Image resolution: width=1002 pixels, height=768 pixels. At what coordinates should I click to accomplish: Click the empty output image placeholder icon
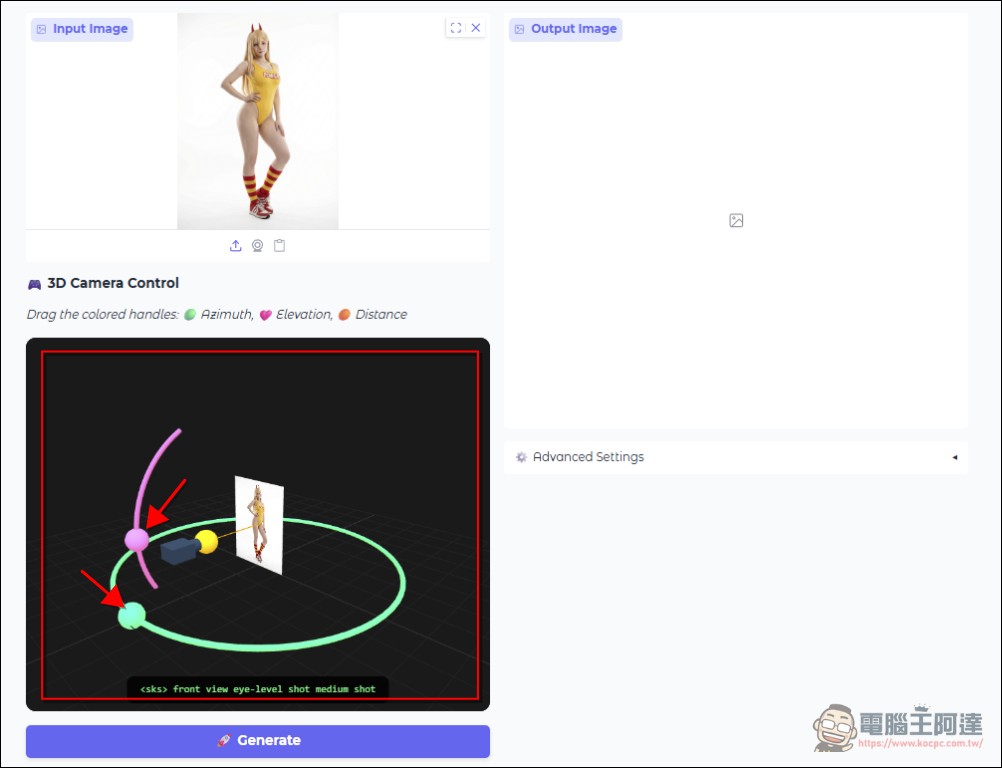(x=735, y=220)
